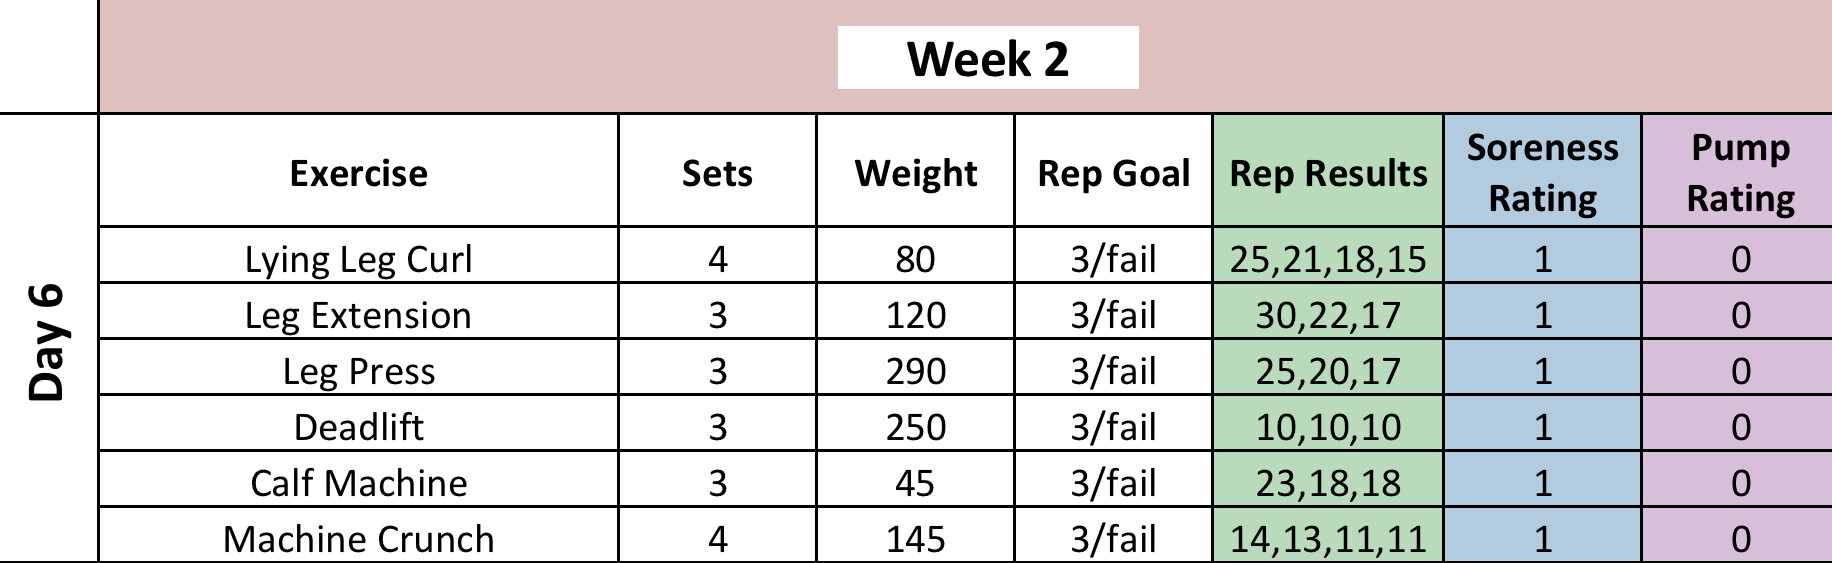This screenshot has width=1832, height=563.
Task: Click Deadlift rep results 10,10,10
Action: pos(1328,427)
